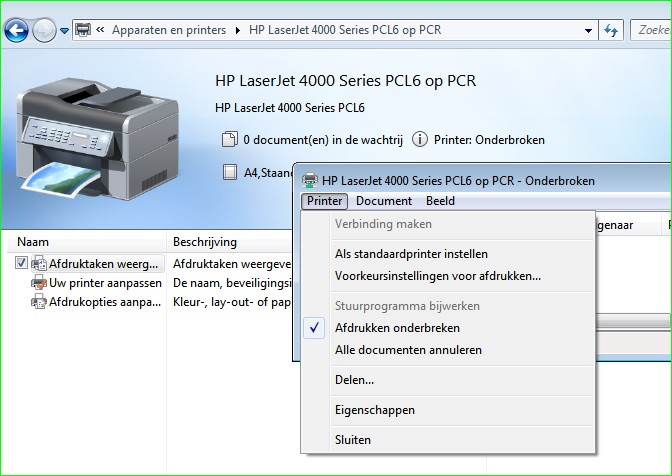The height and width of the screenshot is (476, 672).
Task: Click the document queue page icon
Action: (x=230, y=139)
